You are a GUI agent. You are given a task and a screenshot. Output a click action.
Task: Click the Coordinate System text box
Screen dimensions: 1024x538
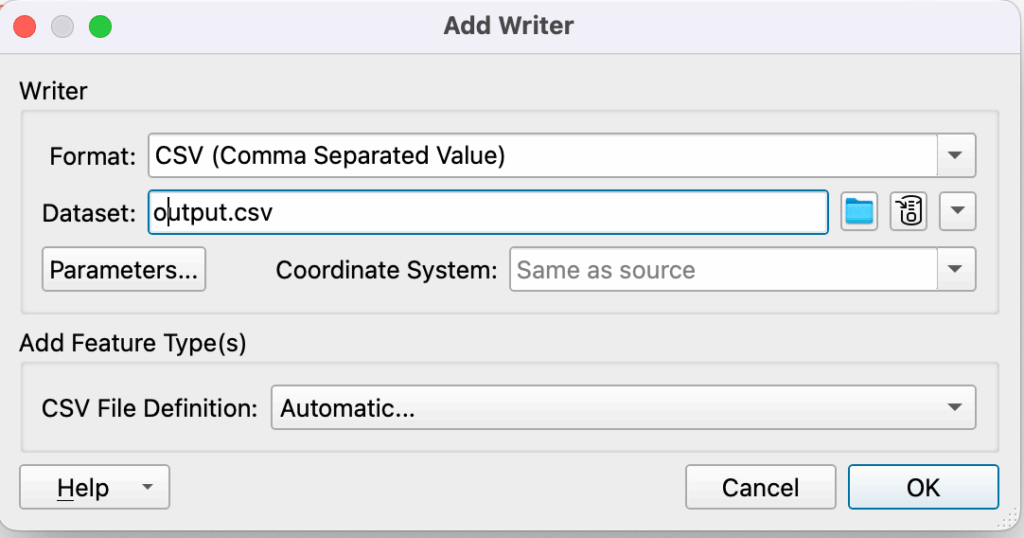pyautogui.click(x=723, y=270)
